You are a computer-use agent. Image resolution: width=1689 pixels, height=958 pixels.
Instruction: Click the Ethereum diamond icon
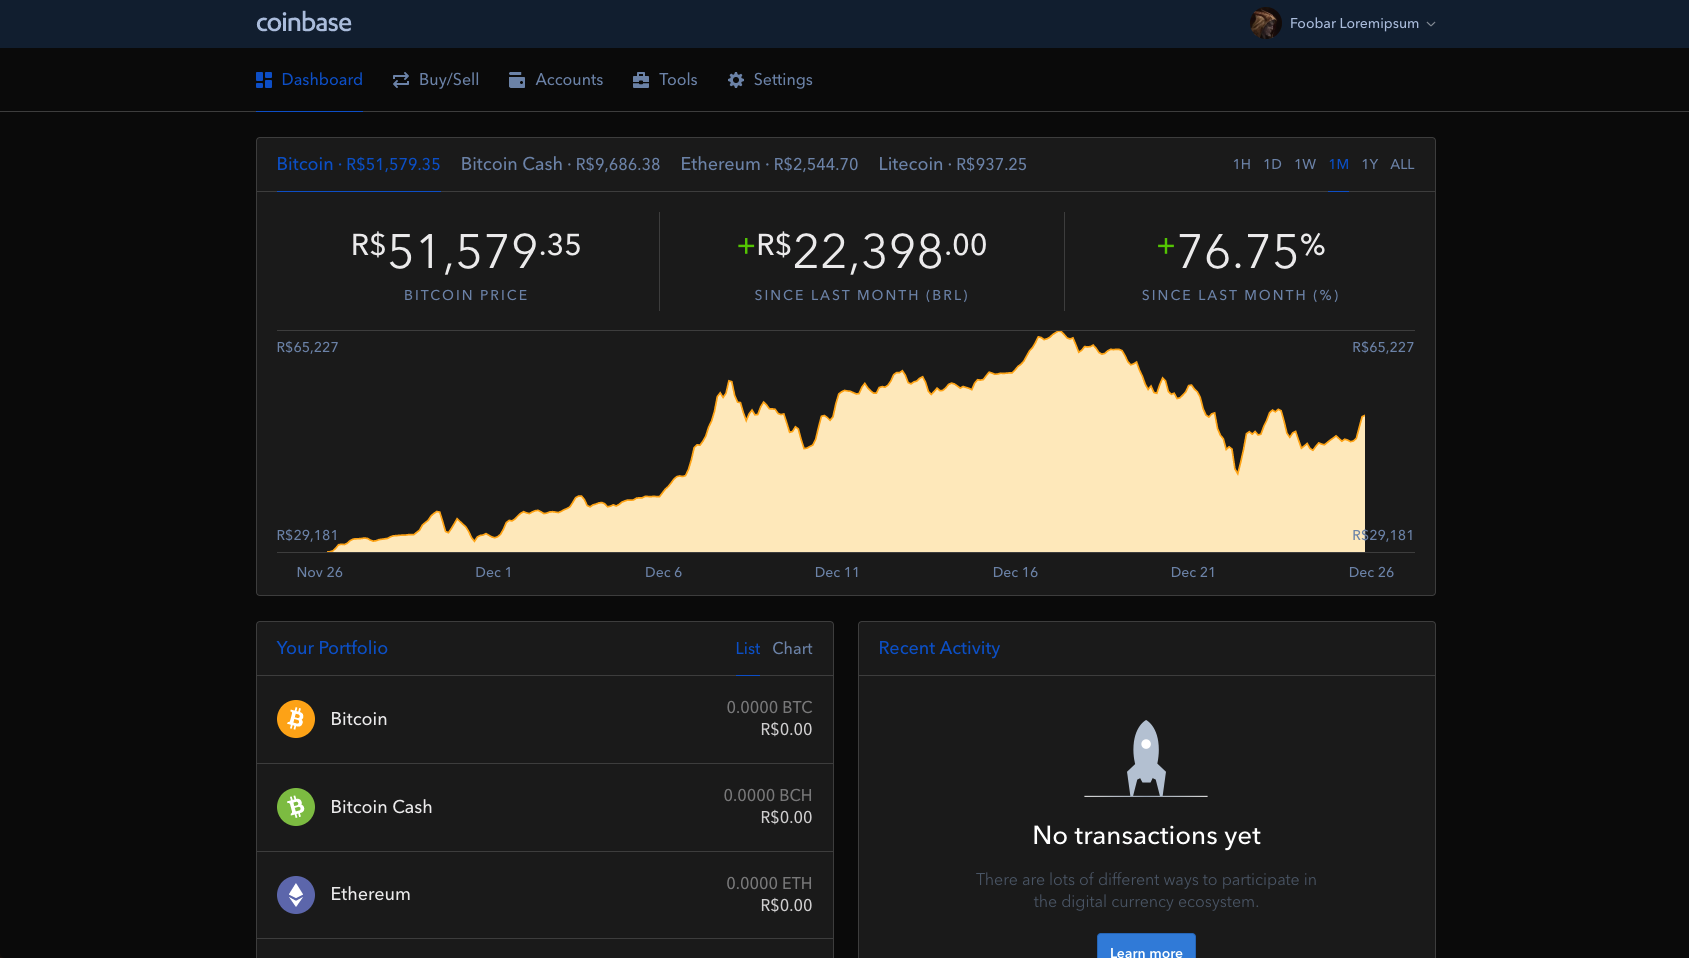pos(295,894)
